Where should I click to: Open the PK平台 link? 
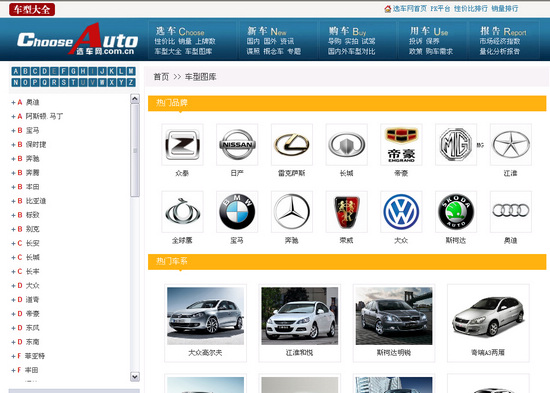pyautogui.click(x=440, y=8)
